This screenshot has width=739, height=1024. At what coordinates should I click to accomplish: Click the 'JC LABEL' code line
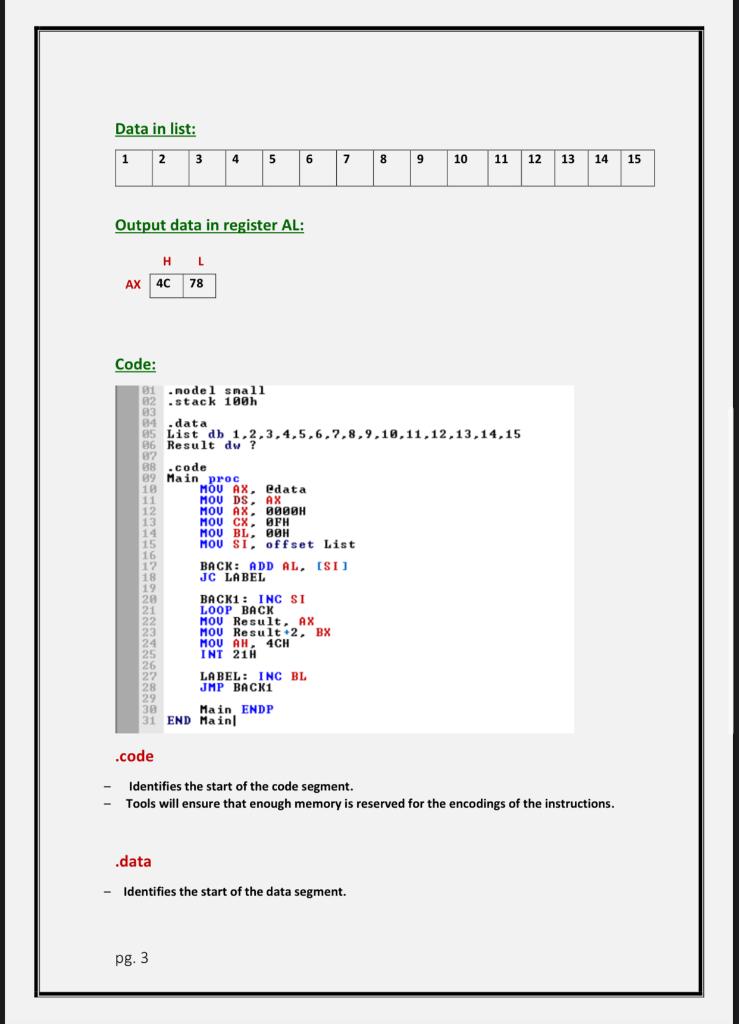(x=232, y=577)
